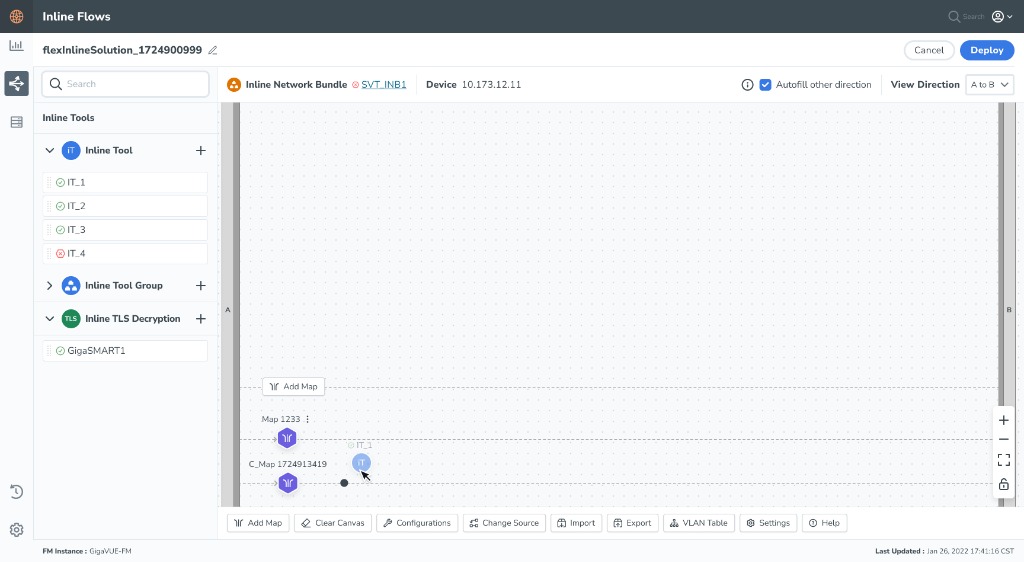
Task: Click Export in toolbar
Action: point(632,523)
